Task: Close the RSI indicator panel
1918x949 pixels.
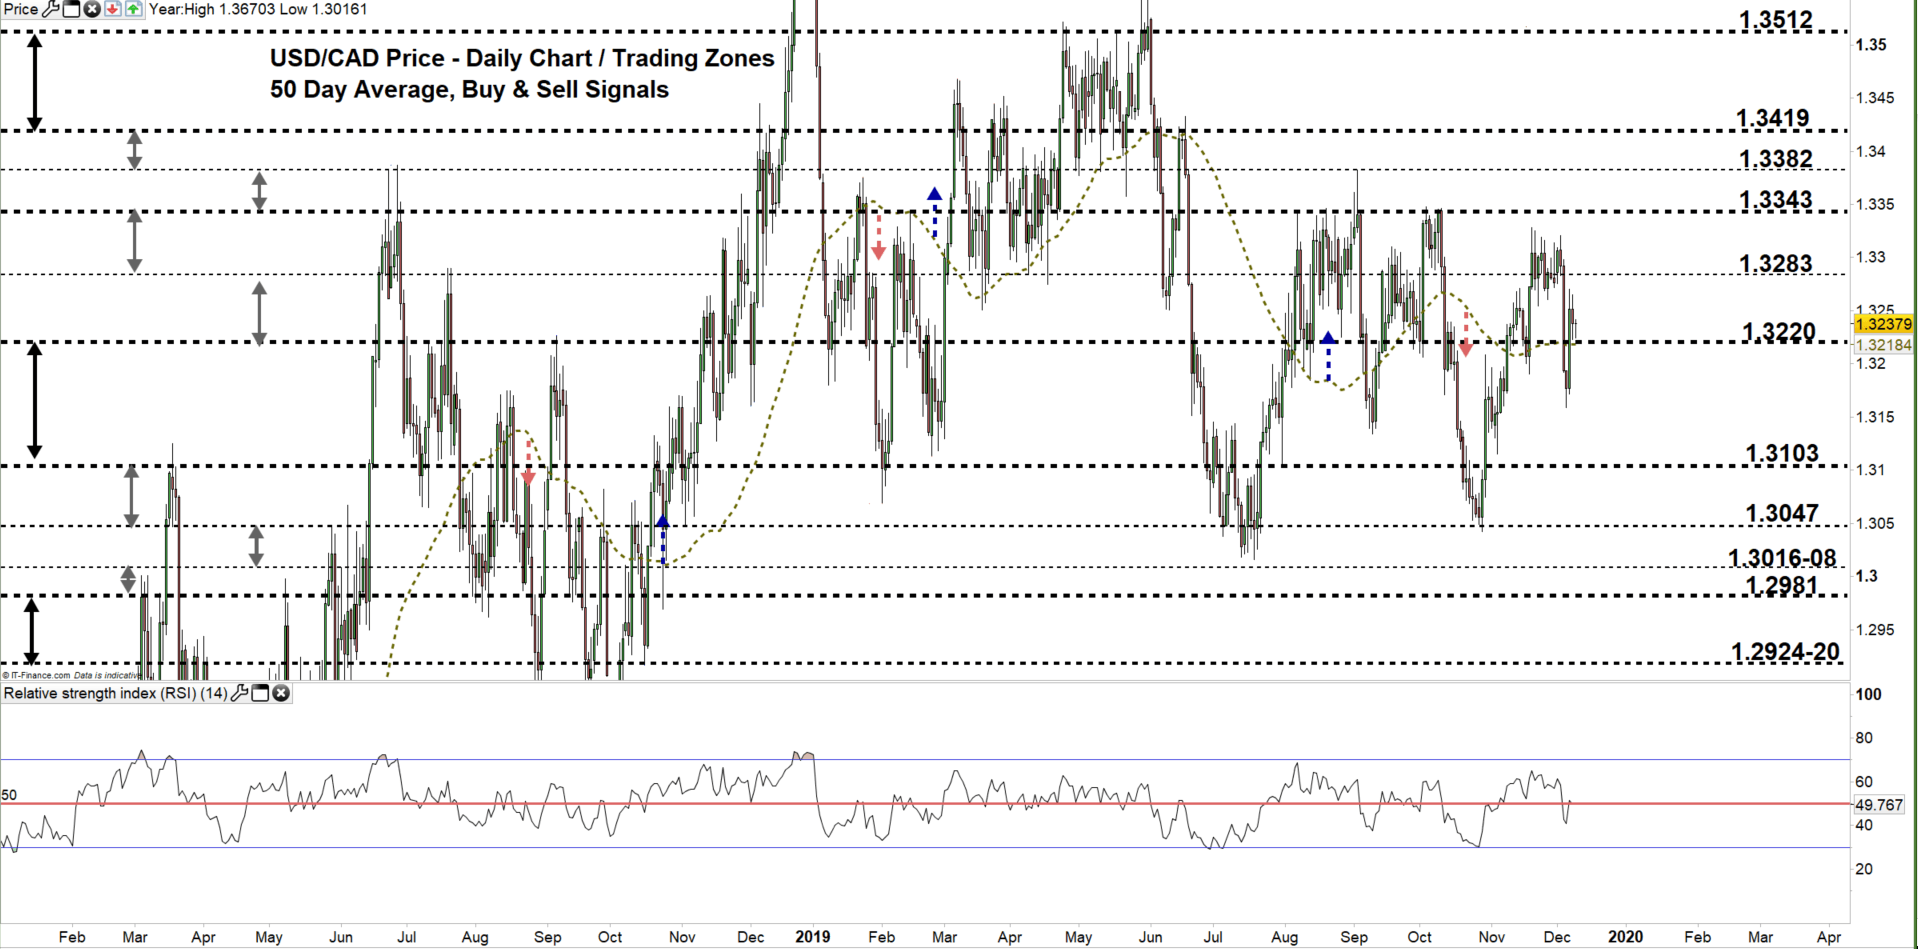Action: click(x=281, y=693)
